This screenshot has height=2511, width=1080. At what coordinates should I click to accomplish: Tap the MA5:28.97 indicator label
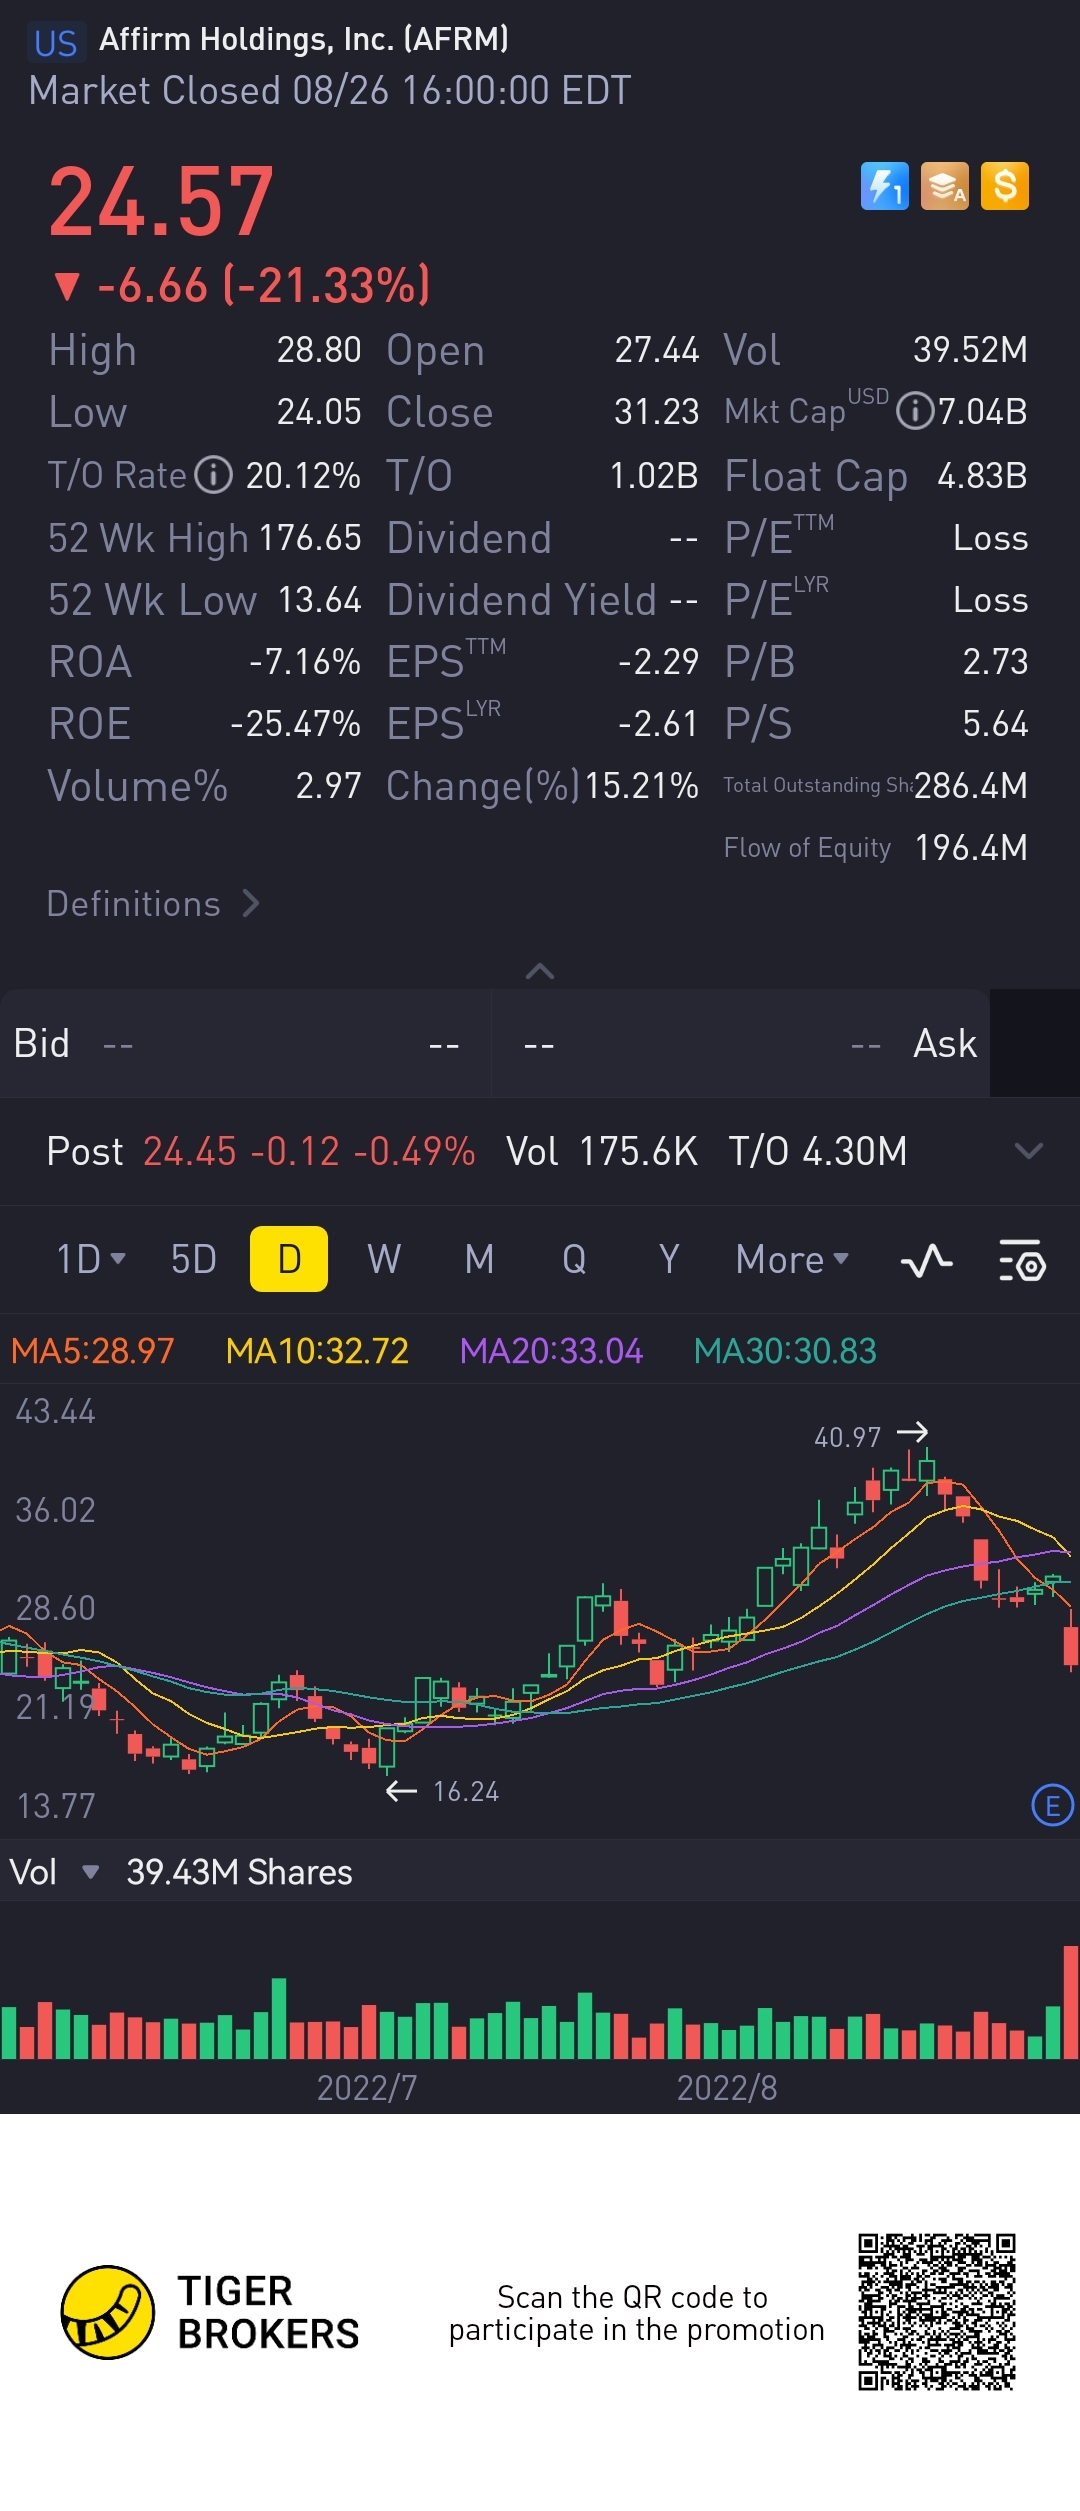coord(93,1351)
